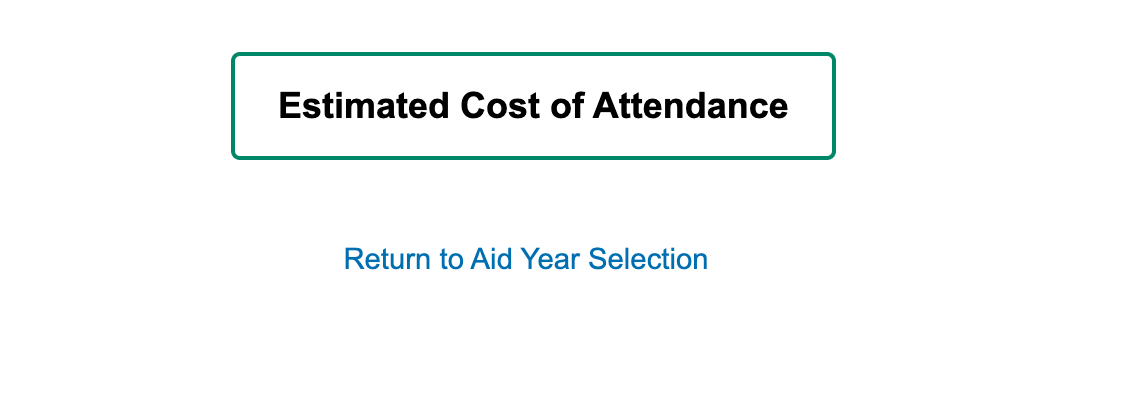Viewport: 1122px width, 402px height.
Task: Click the blue Return to Aid Year Selection text
Action: pyautogui.click(x=526, y=259)
